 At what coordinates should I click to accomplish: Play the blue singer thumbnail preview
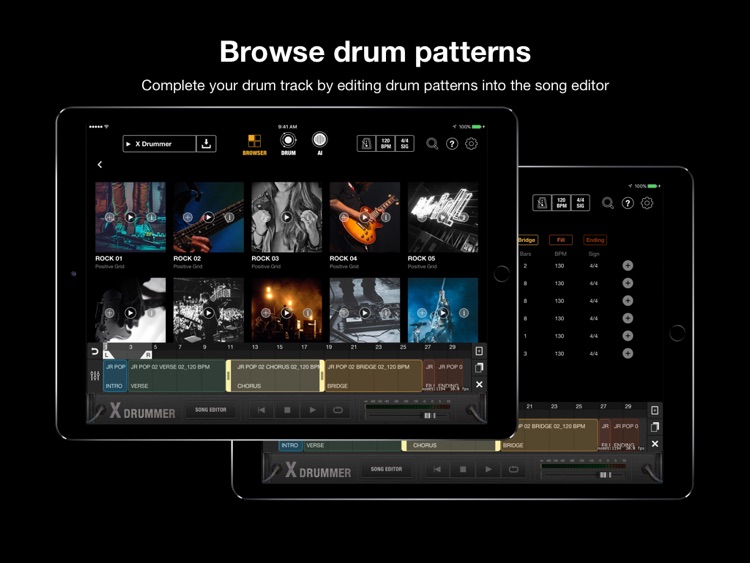pyautogui.click(x=443, y=313)
